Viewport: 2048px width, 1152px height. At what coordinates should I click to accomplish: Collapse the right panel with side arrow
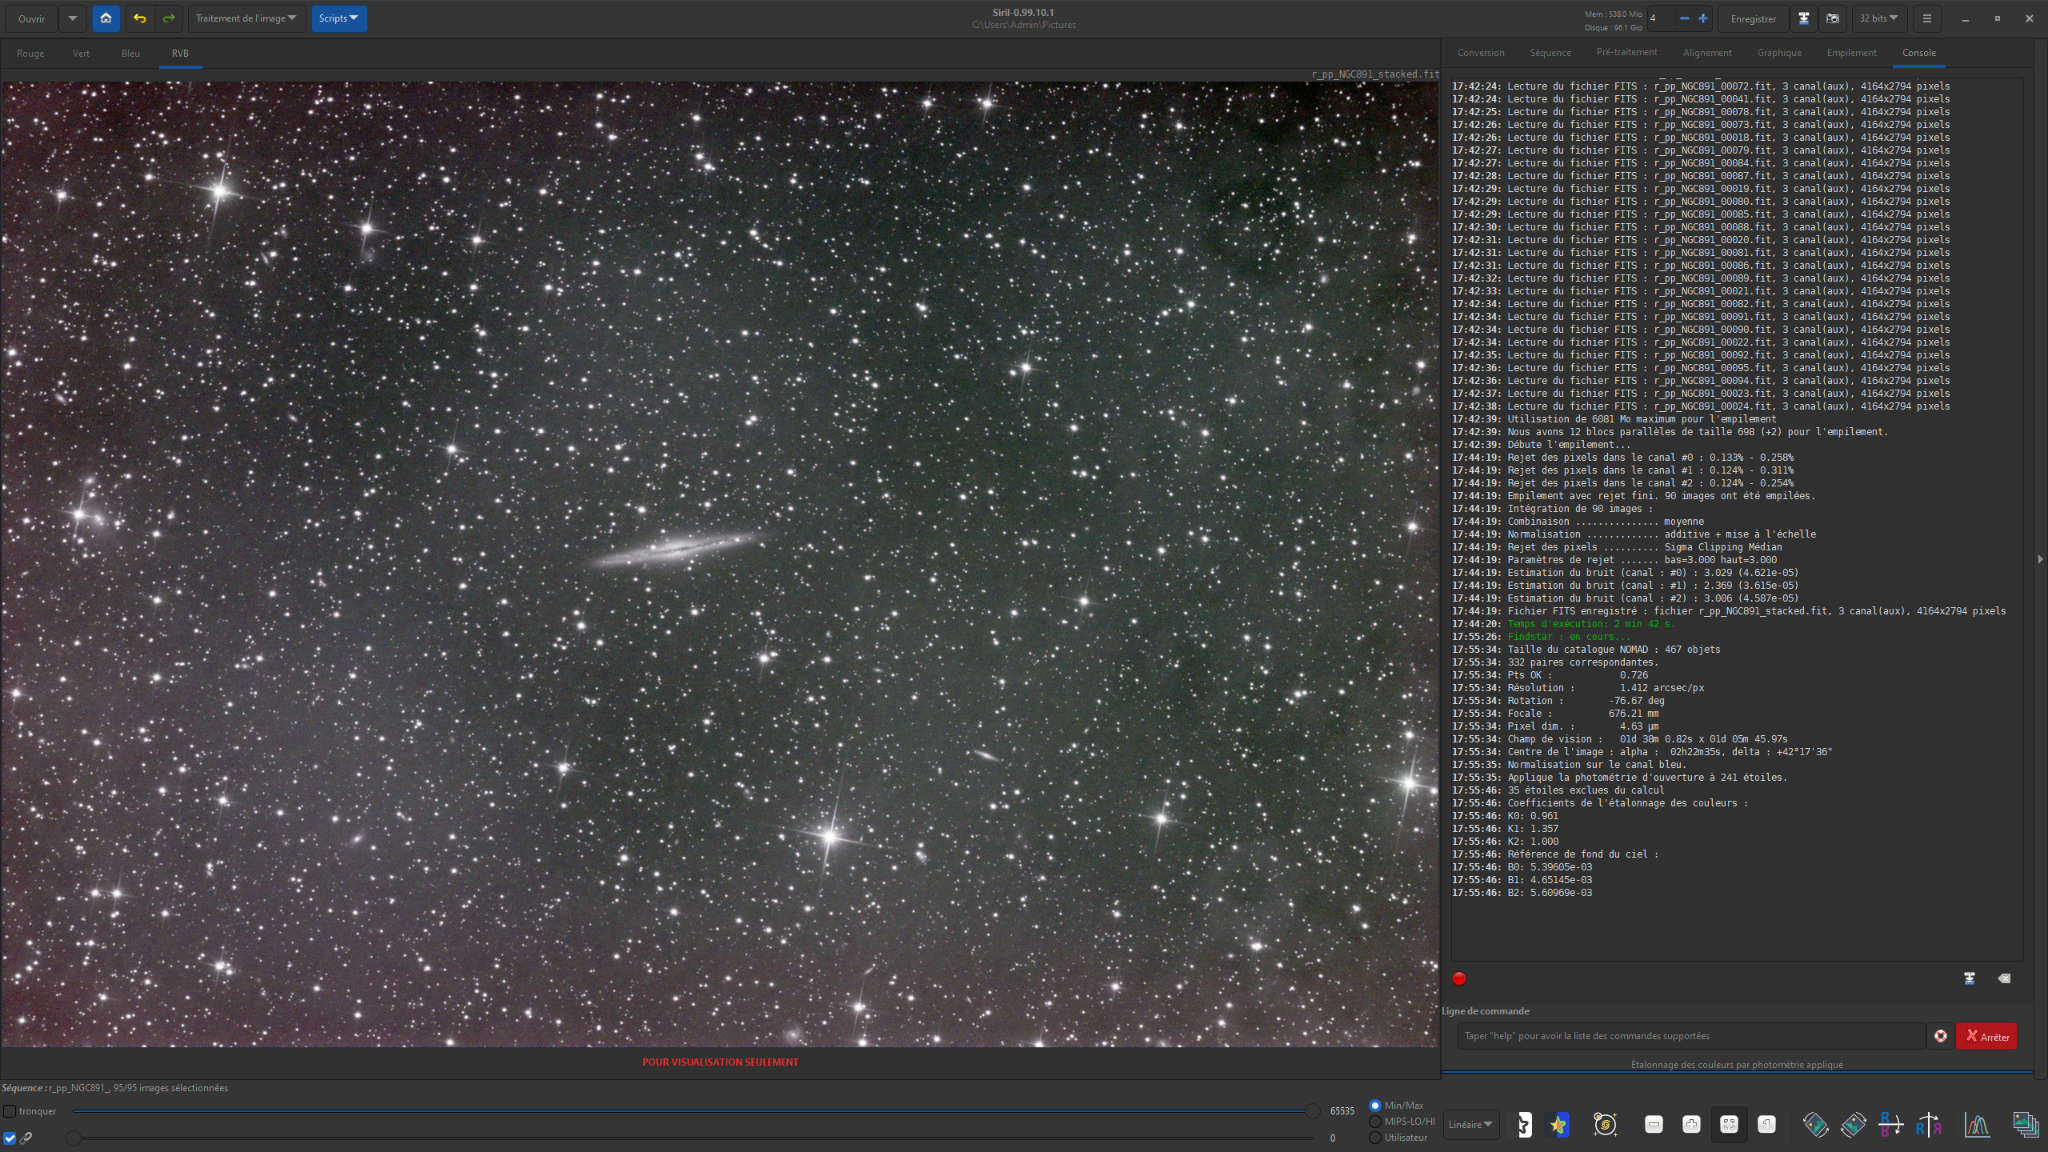point(2040,559)
